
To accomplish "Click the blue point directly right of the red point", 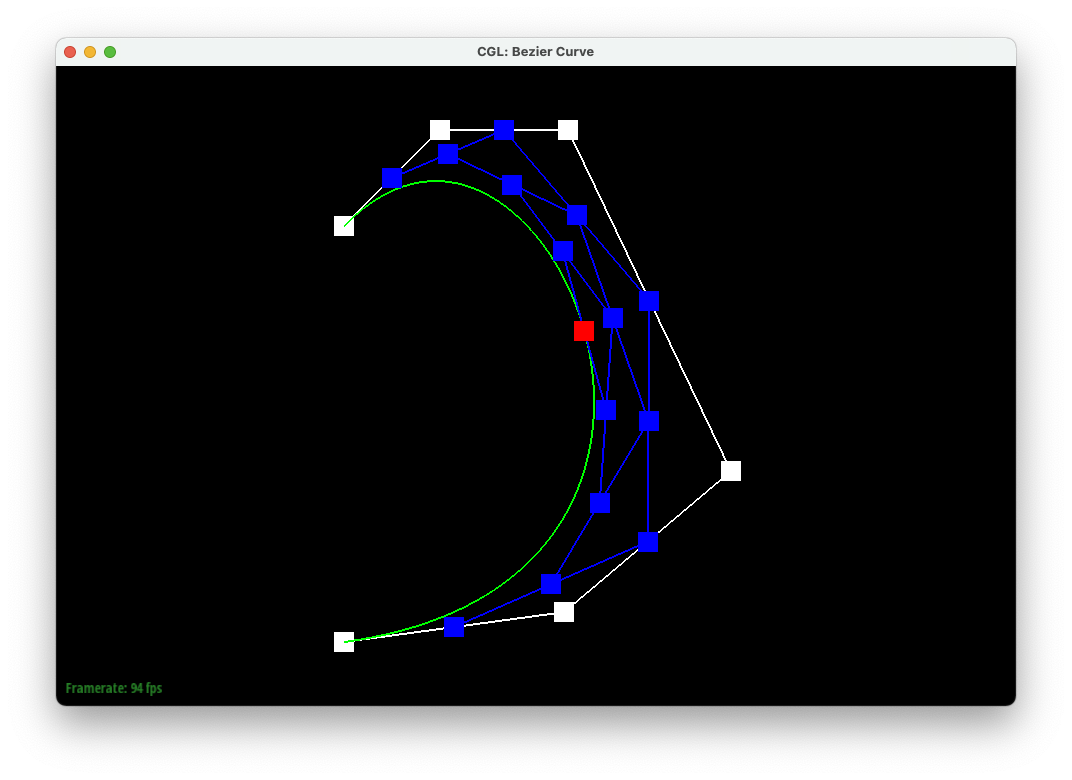I will click(x=613, y=318).
